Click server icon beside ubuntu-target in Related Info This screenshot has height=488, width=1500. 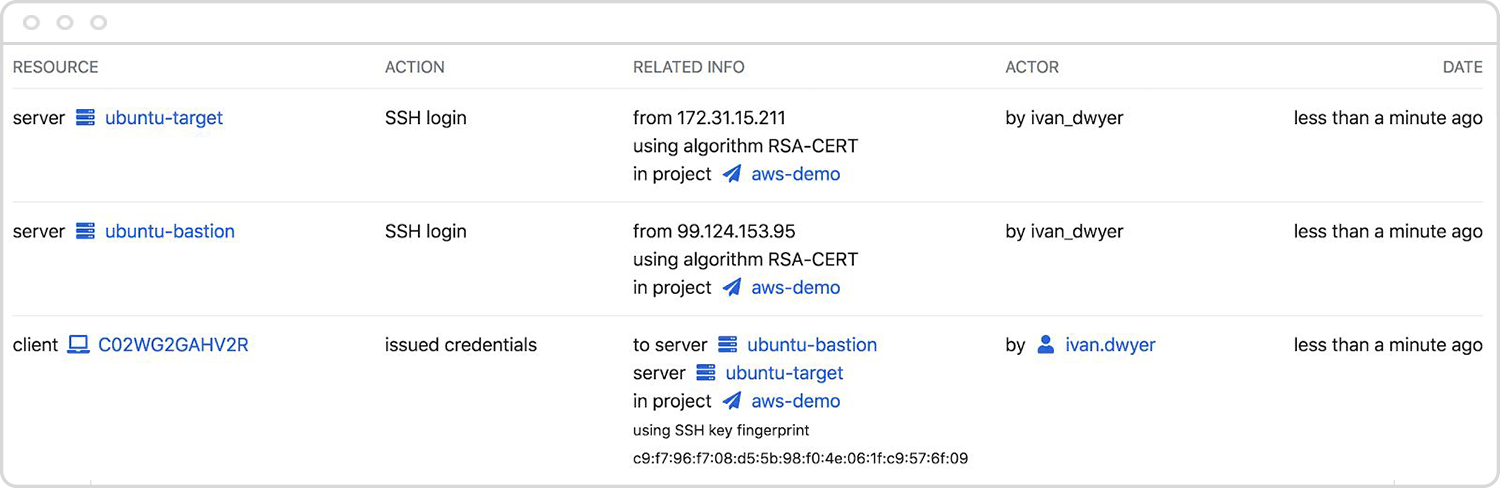[706, 373]
